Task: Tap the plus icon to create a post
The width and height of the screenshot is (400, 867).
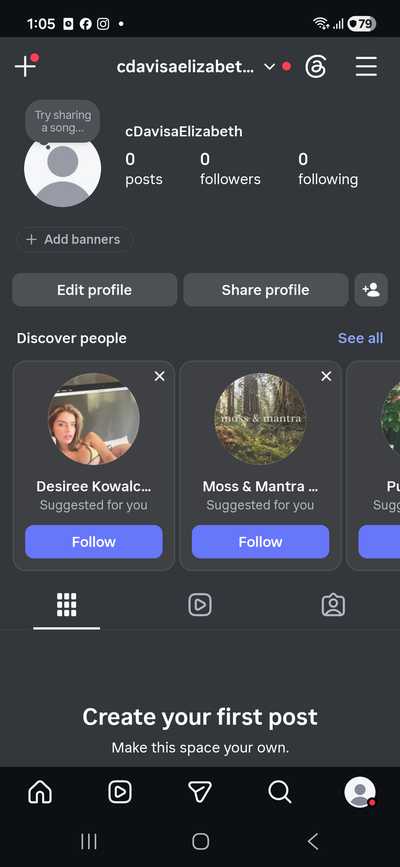Action: click(x=25, y=66)
